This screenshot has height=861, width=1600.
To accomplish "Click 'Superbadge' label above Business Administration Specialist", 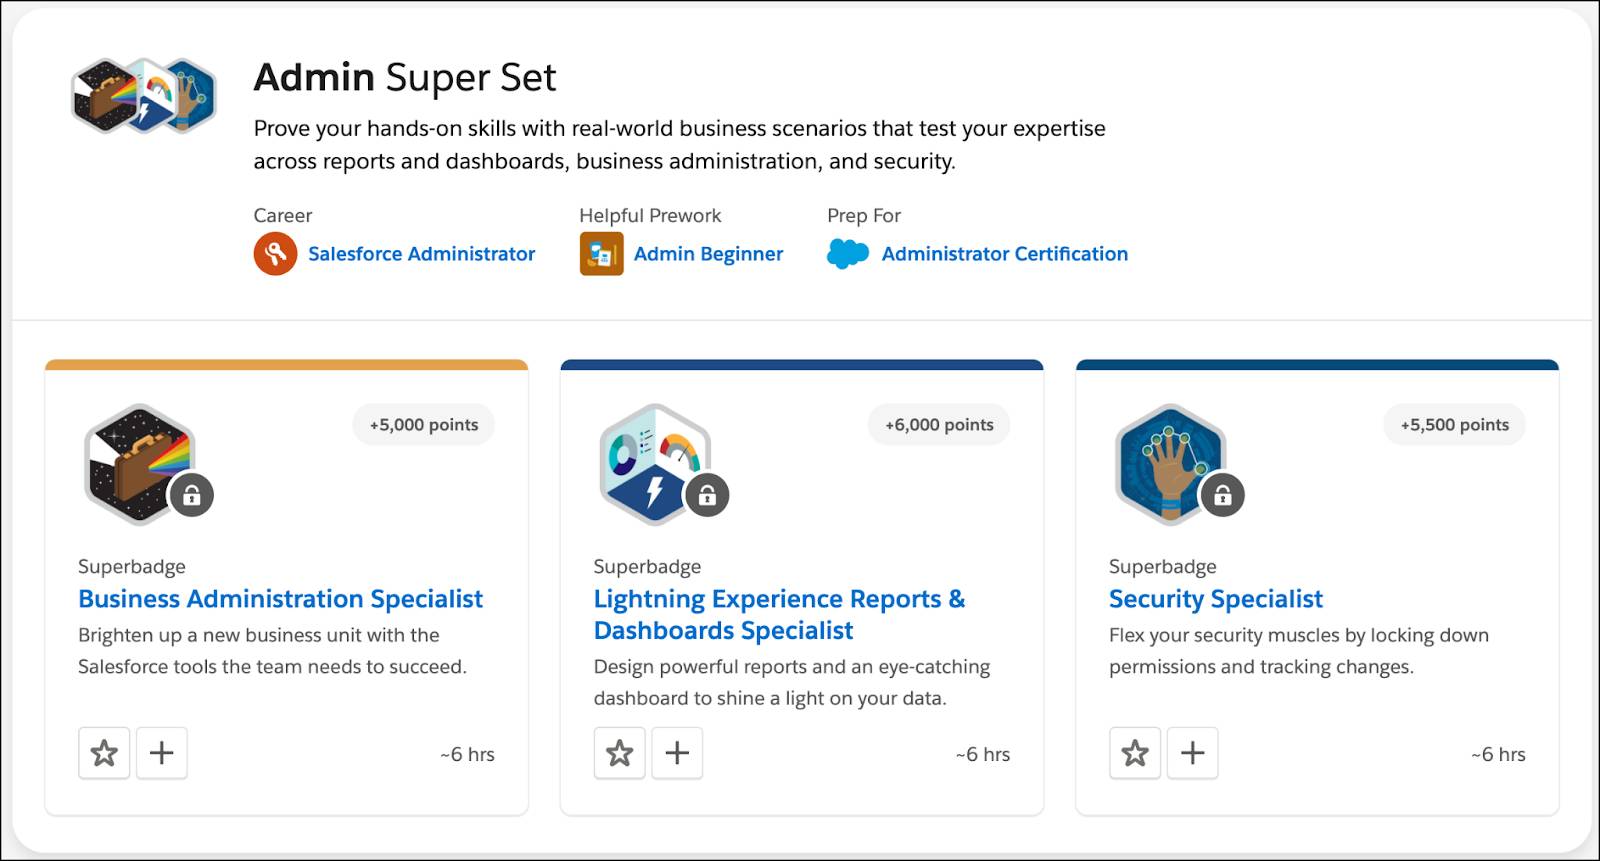I will pos(132,567).
